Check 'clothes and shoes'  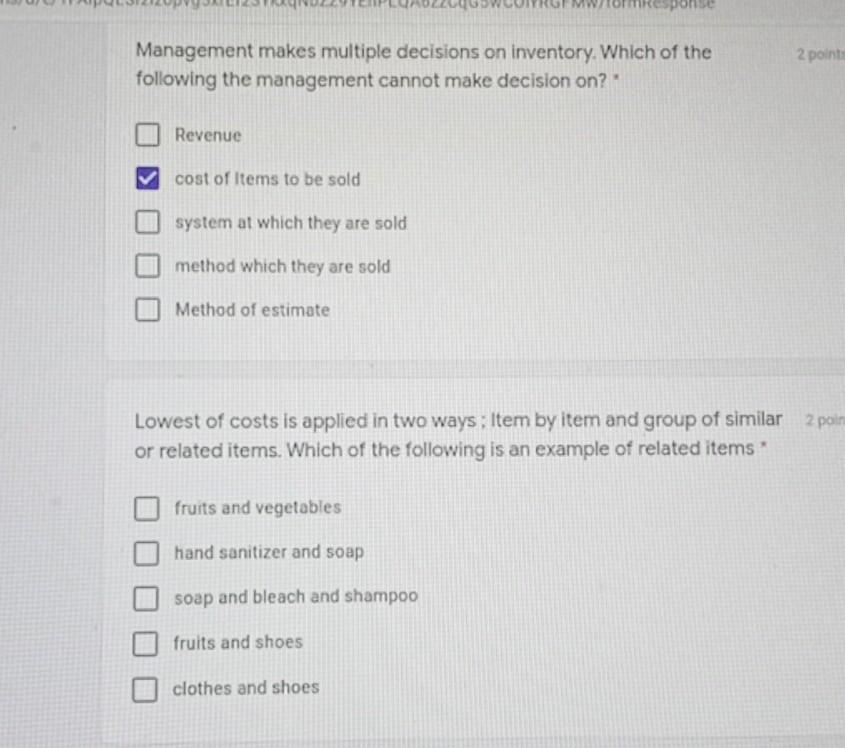[x=147, y=688]
